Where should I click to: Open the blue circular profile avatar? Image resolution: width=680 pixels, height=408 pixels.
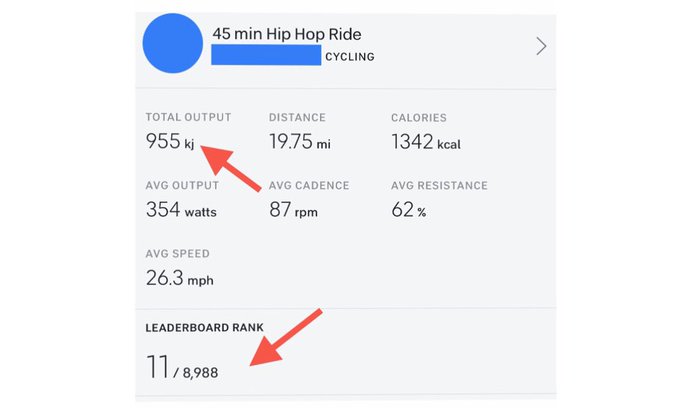point(173,43)
